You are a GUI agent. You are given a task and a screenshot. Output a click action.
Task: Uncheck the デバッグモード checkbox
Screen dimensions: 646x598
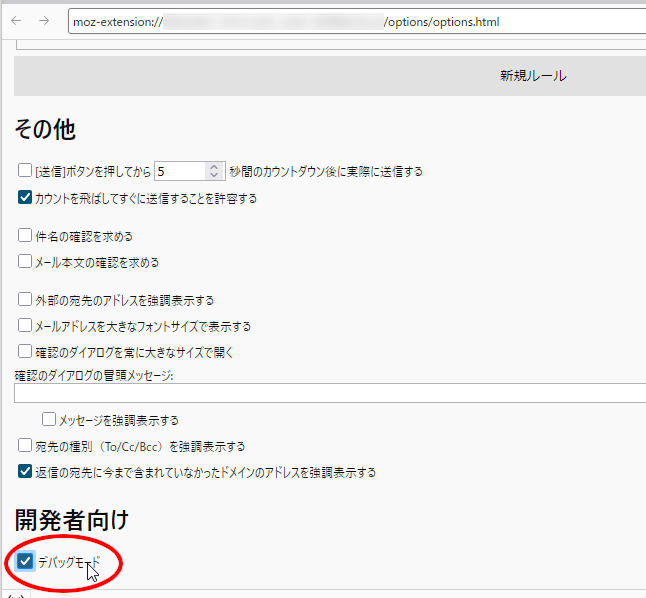[x=25, y=561]
